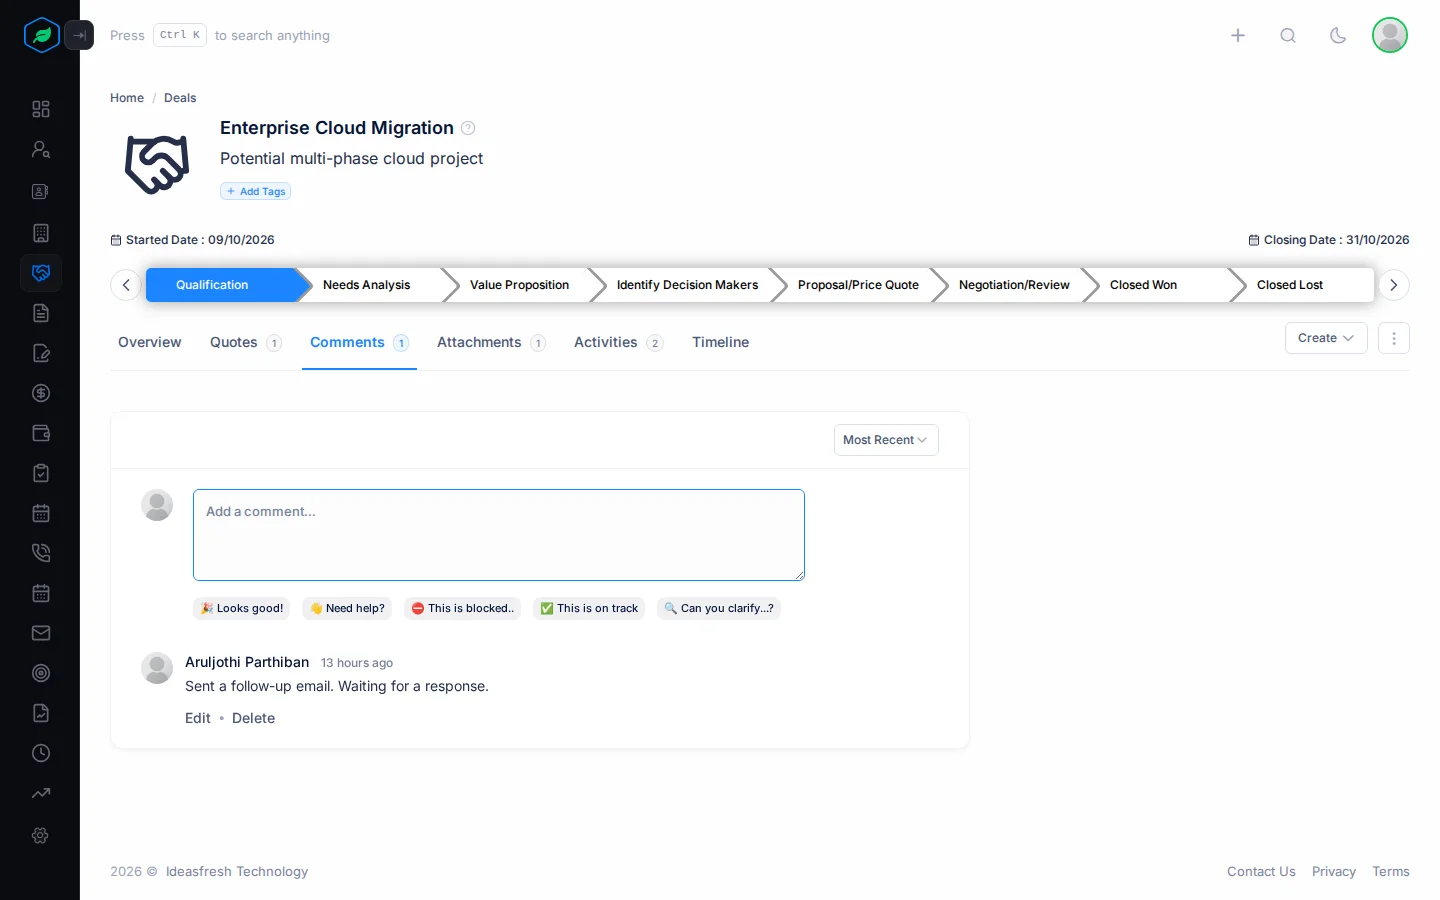
Task: Open the clipboard check icon in sidebar
Action: (x=41, y=473)
